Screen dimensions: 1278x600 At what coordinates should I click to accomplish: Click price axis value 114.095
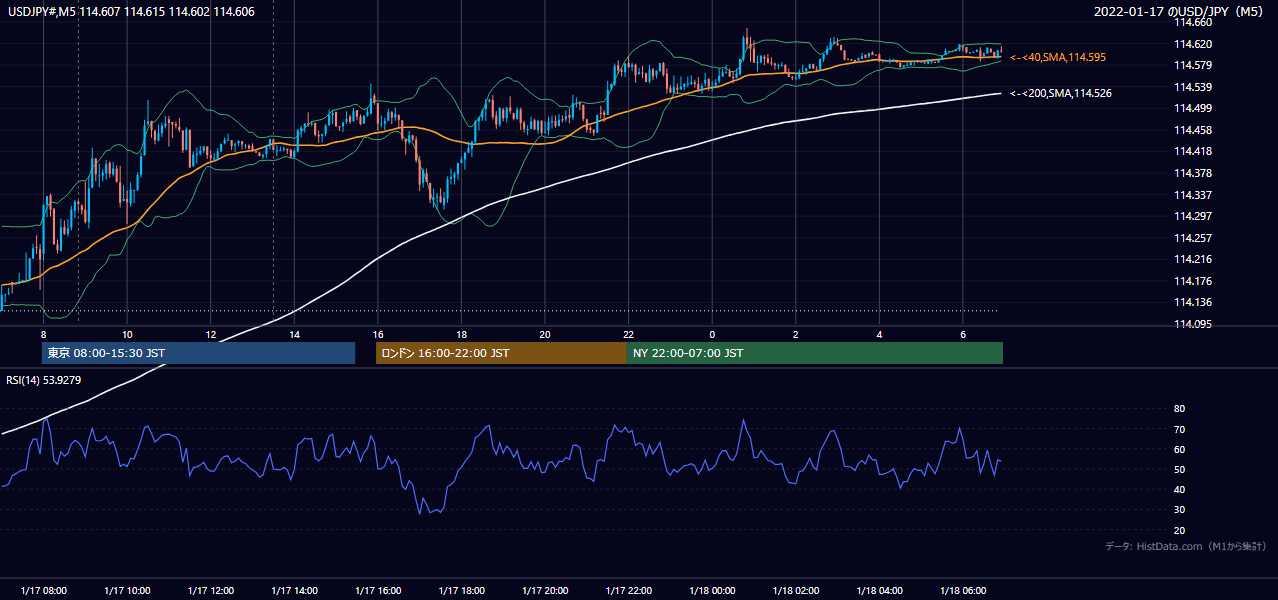[x=1195, y=324]
